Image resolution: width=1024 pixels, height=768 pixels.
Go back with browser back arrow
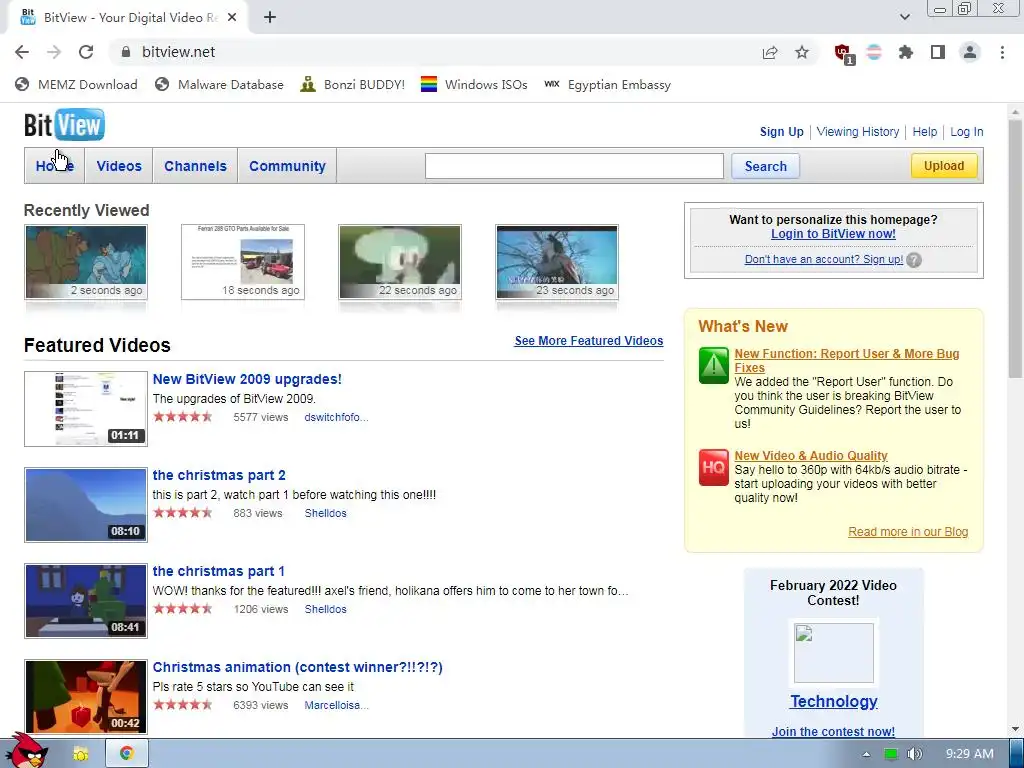22,52
